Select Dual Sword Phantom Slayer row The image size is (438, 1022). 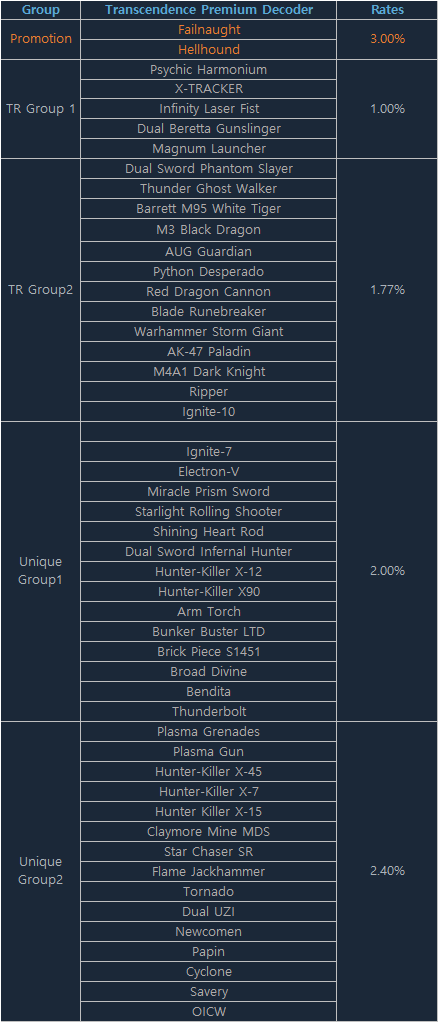click(209, 169)
